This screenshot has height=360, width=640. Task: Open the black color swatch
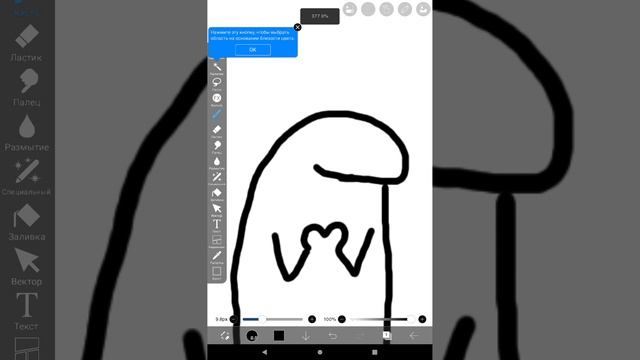tap(279, 336)
